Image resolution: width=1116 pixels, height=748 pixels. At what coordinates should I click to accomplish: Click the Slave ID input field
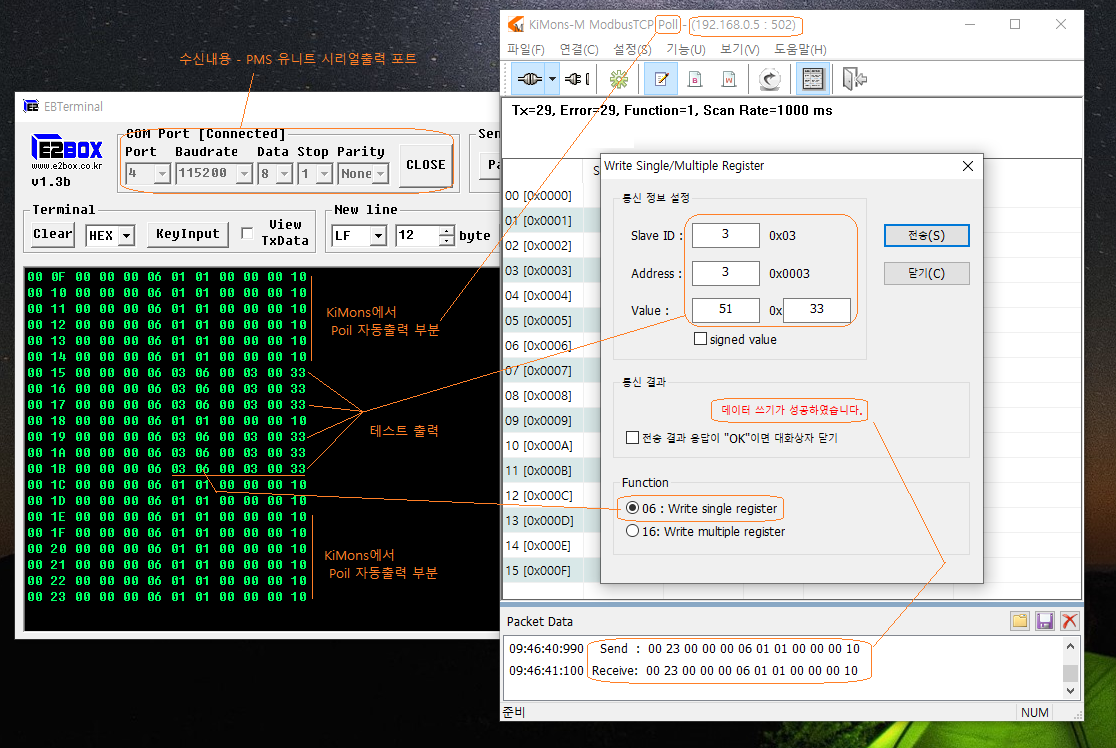[725, 235]
